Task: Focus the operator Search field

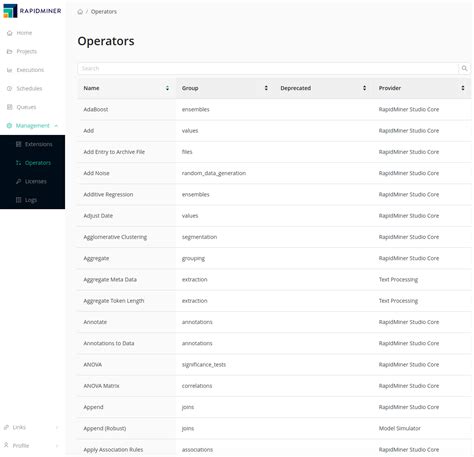Action: [268, 69]
